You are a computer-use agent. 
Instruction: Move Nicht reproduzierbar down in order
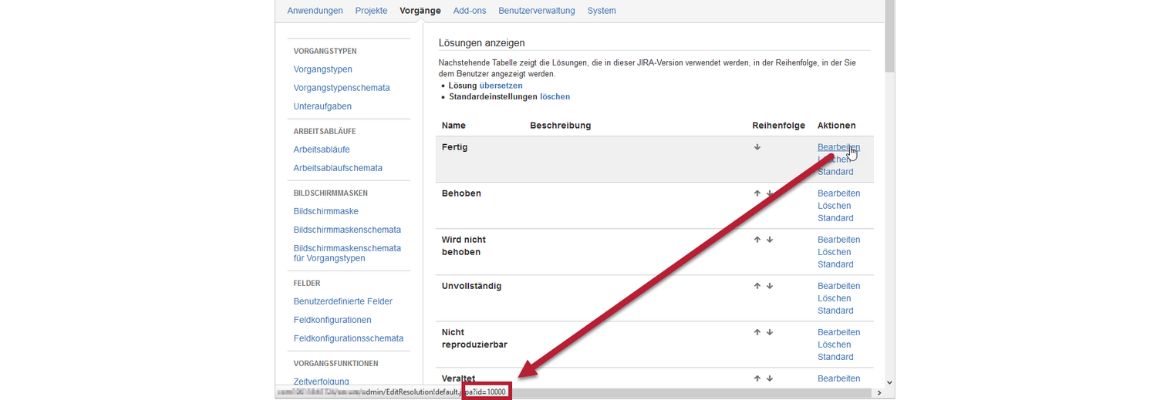[769, 332]
